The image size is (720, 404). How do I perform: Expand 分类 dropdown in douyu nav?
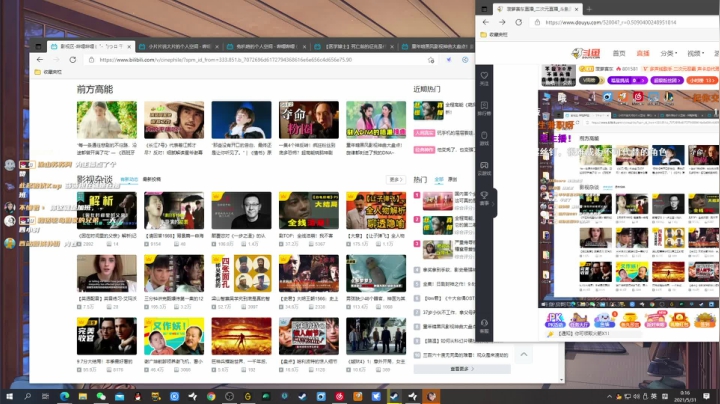[669, 53]
